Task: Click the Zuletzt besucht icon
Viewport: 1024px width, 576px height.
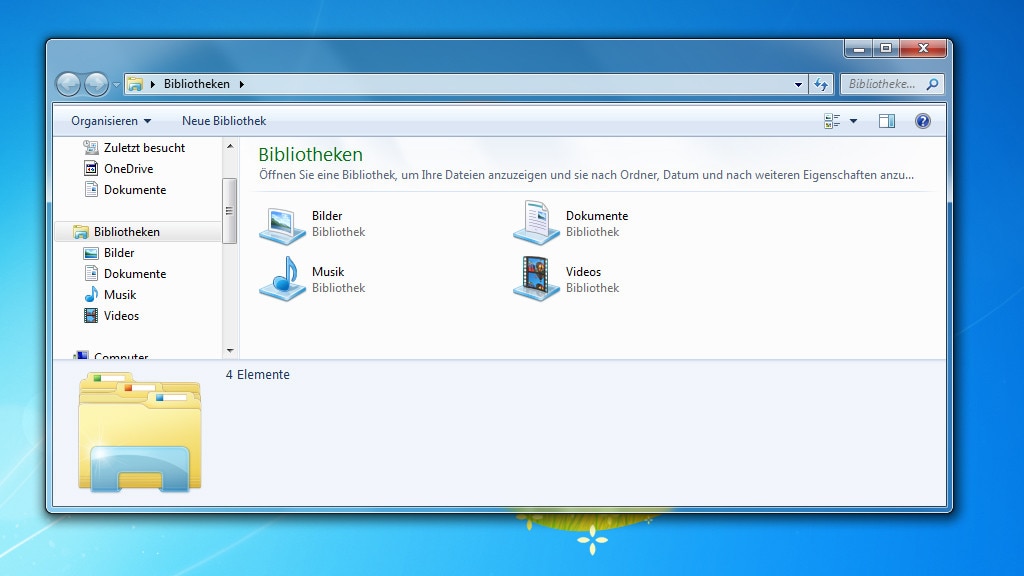Action: pos(91,148)
